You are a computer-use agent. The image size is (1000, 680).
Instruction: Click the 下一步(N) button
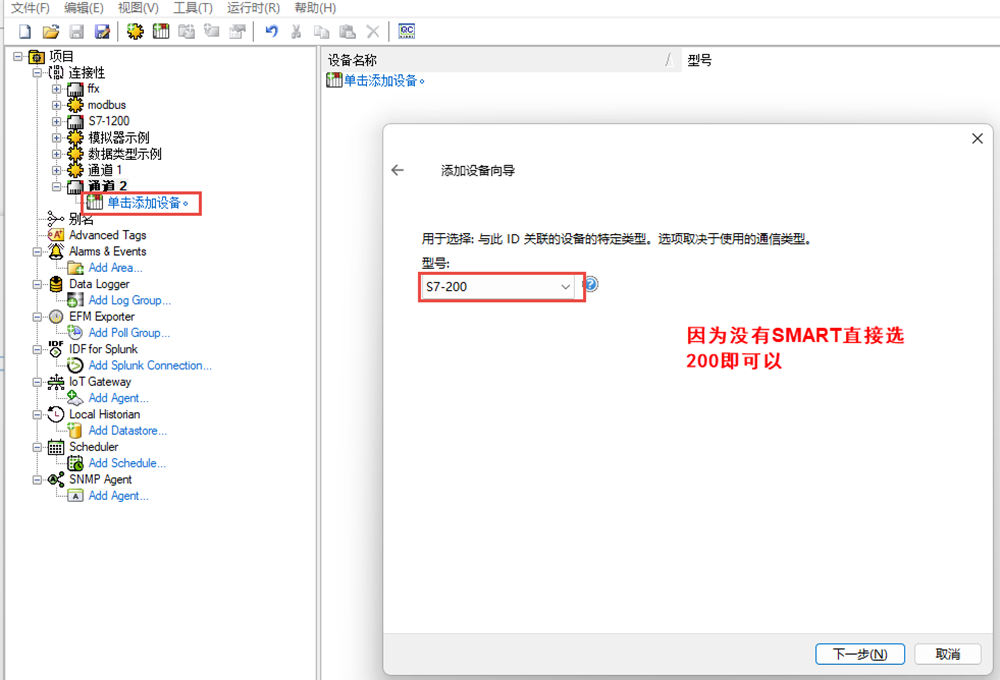(860, 654)
